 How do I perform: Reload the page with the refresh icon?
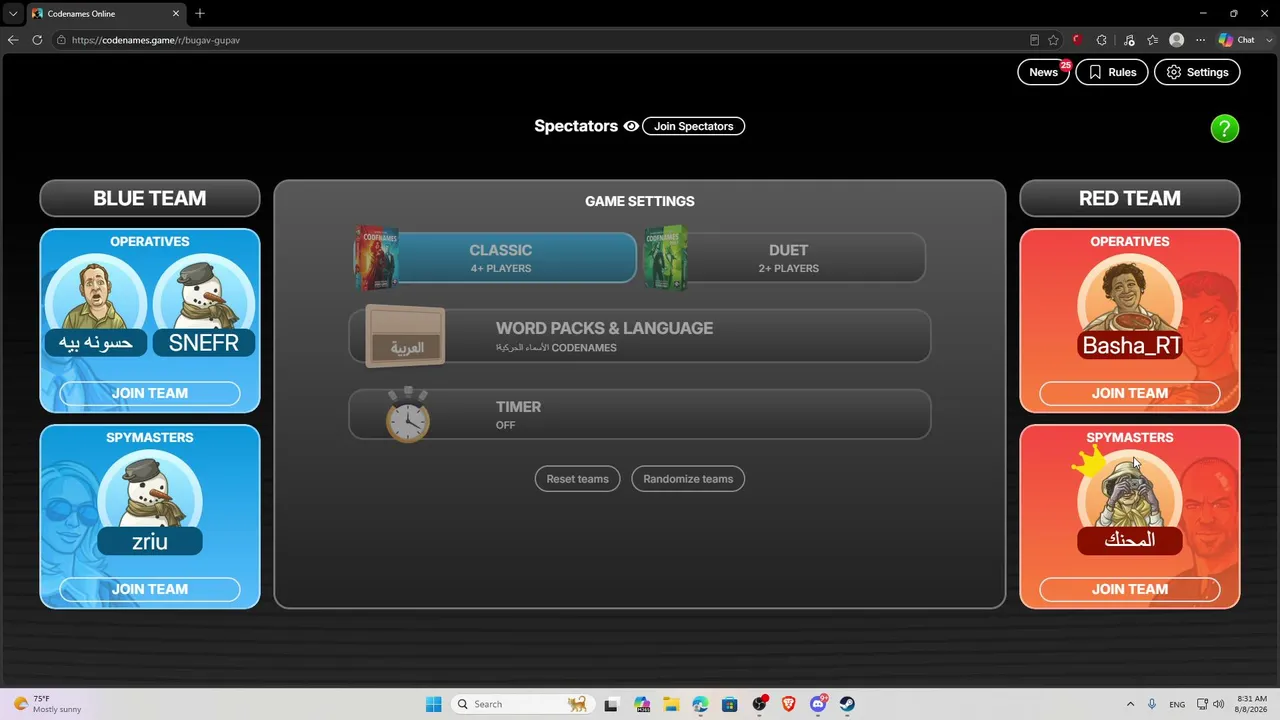tap(37, 40)
